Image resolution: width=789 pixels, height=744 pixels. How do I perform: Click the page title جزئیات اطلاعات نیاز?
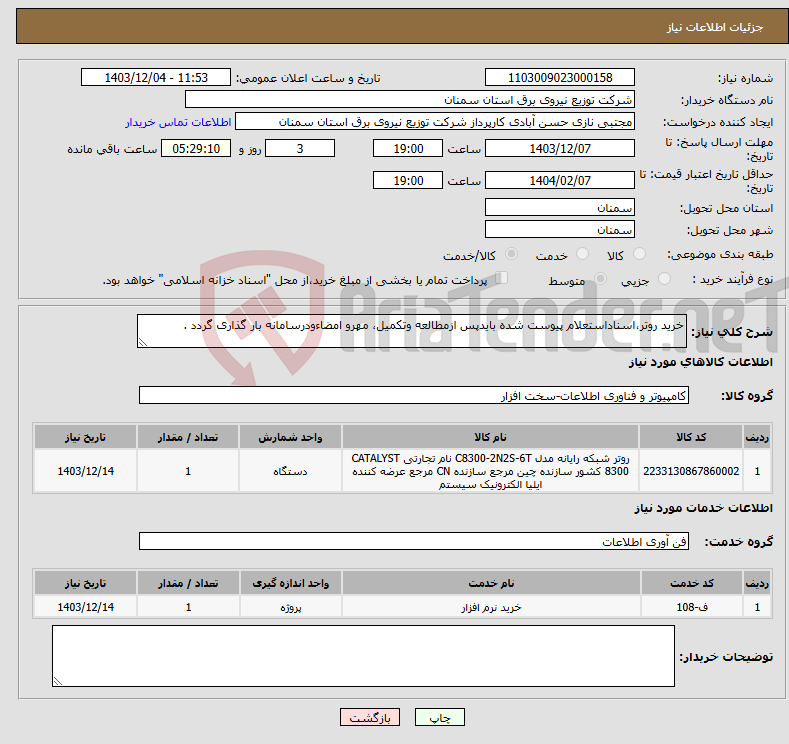(x=715, y=27)
